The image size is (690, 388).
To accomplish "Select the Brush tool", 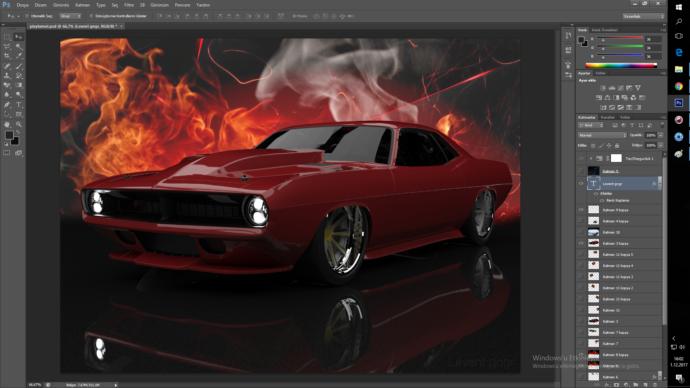I will [x=19, y=66].
